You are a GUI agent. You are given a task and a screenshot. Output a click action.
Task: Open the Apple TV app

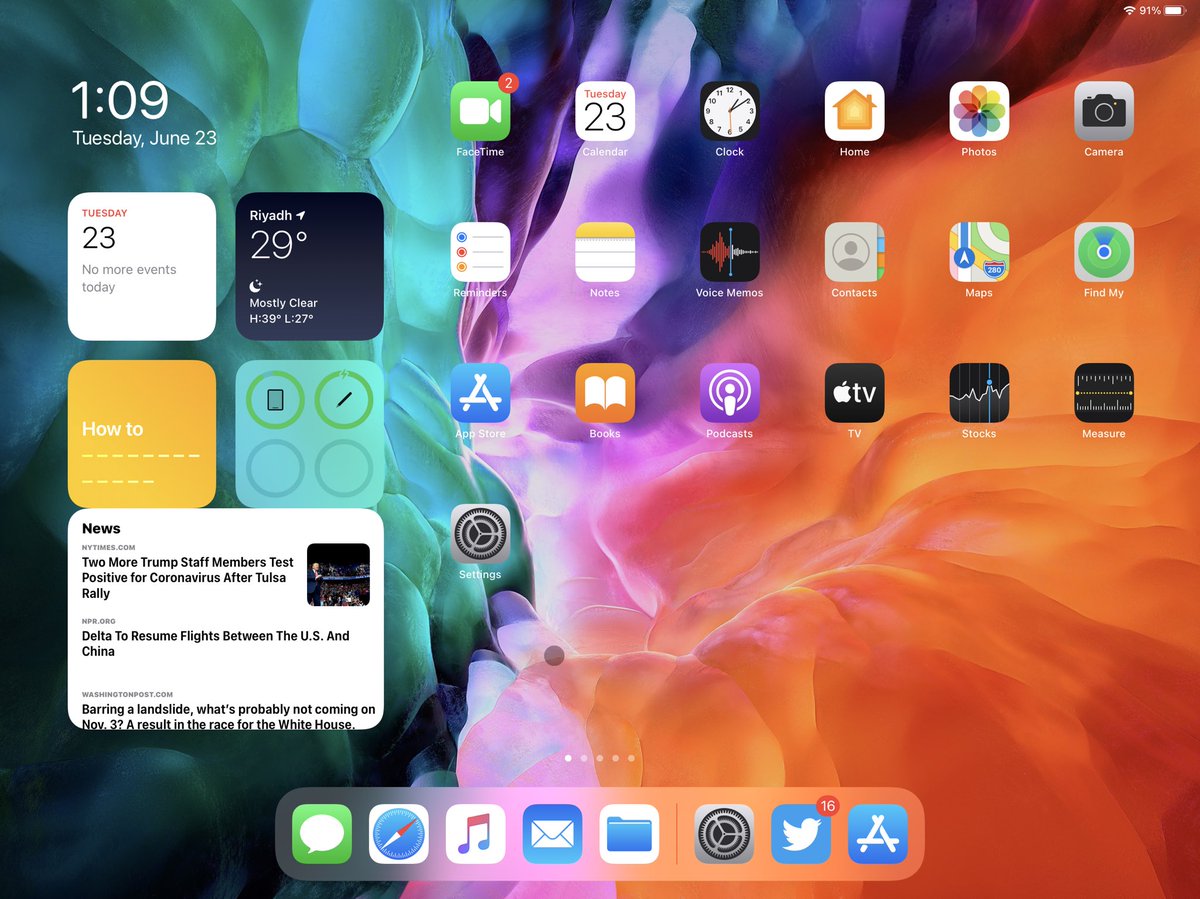(854, 393)
